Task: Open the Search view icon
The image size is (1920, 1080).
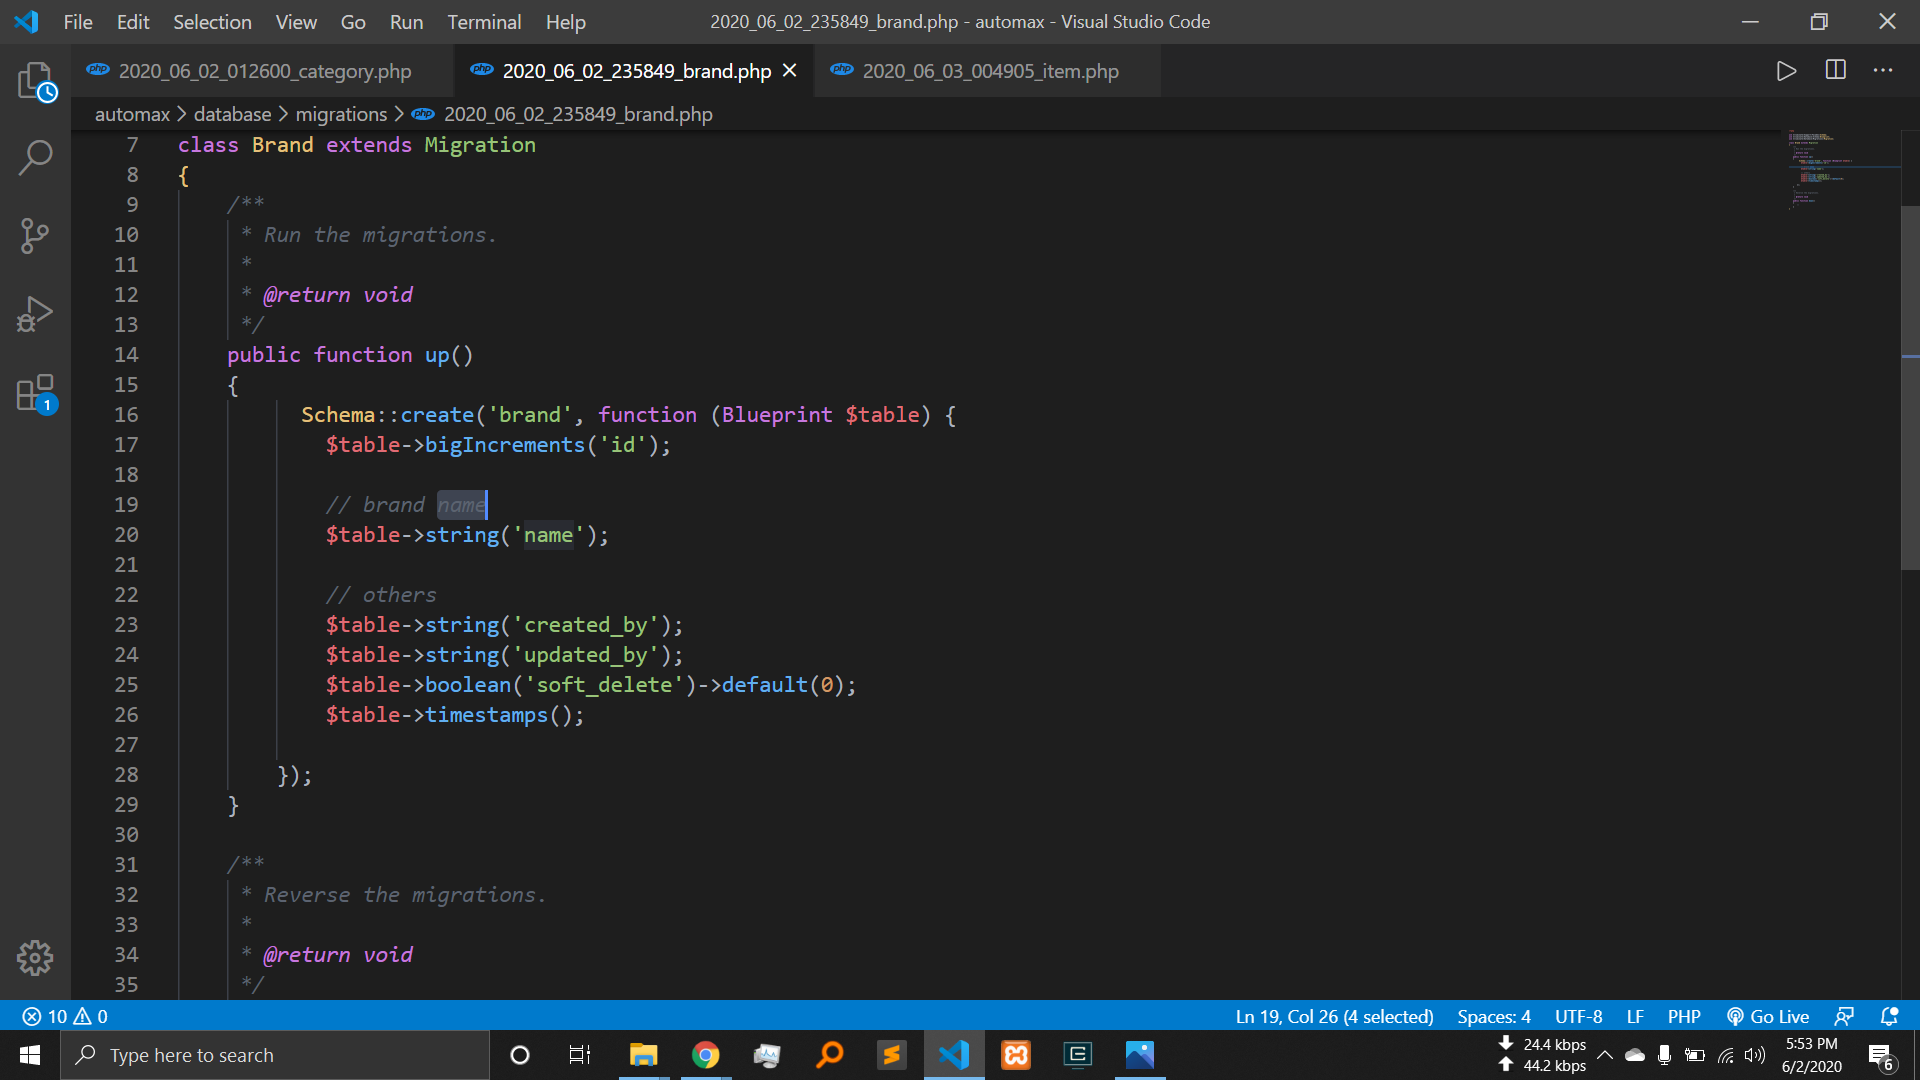Action: tap(35, 157)
